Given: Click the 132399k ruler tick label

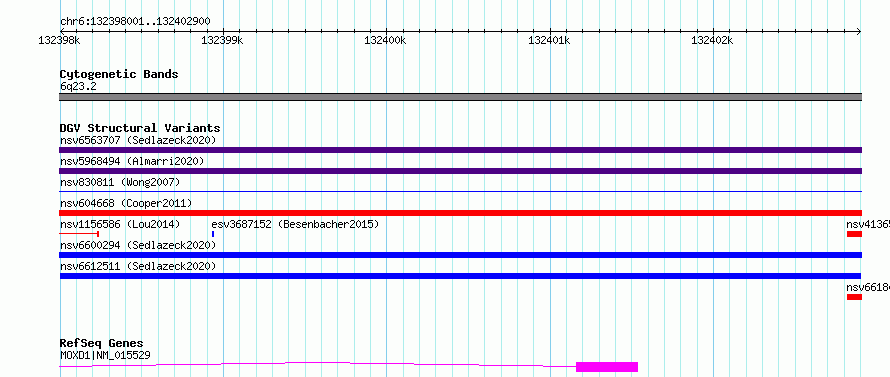Looking at the screenshot, I should pos(222,40).
